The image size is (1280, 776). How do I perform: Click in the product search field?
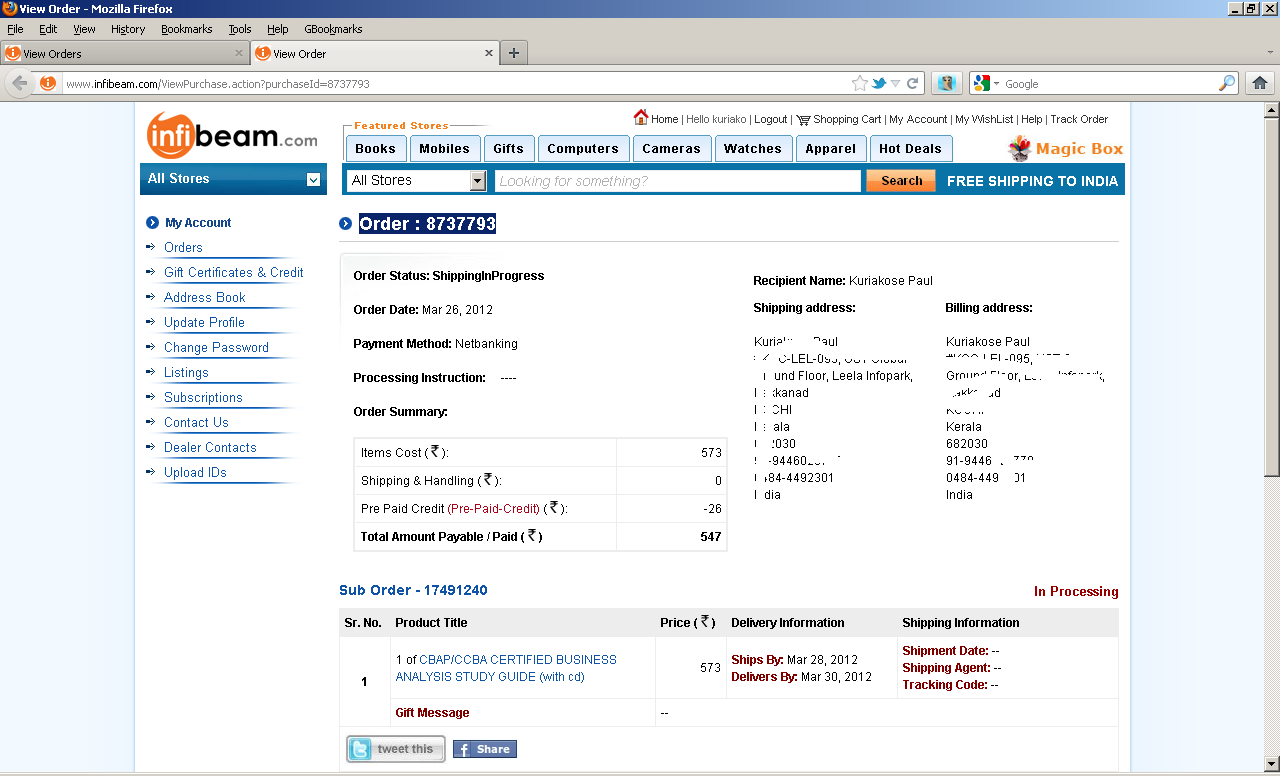point(678,180)
